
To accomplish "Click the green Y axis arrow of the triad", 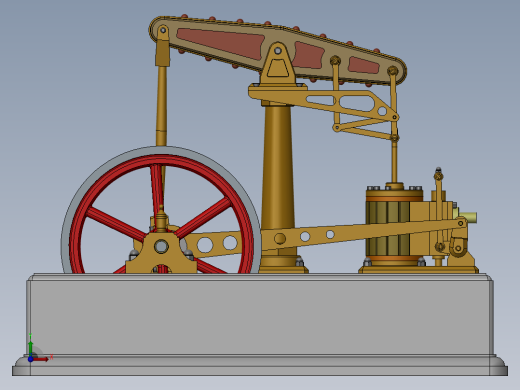I will 30,347.
